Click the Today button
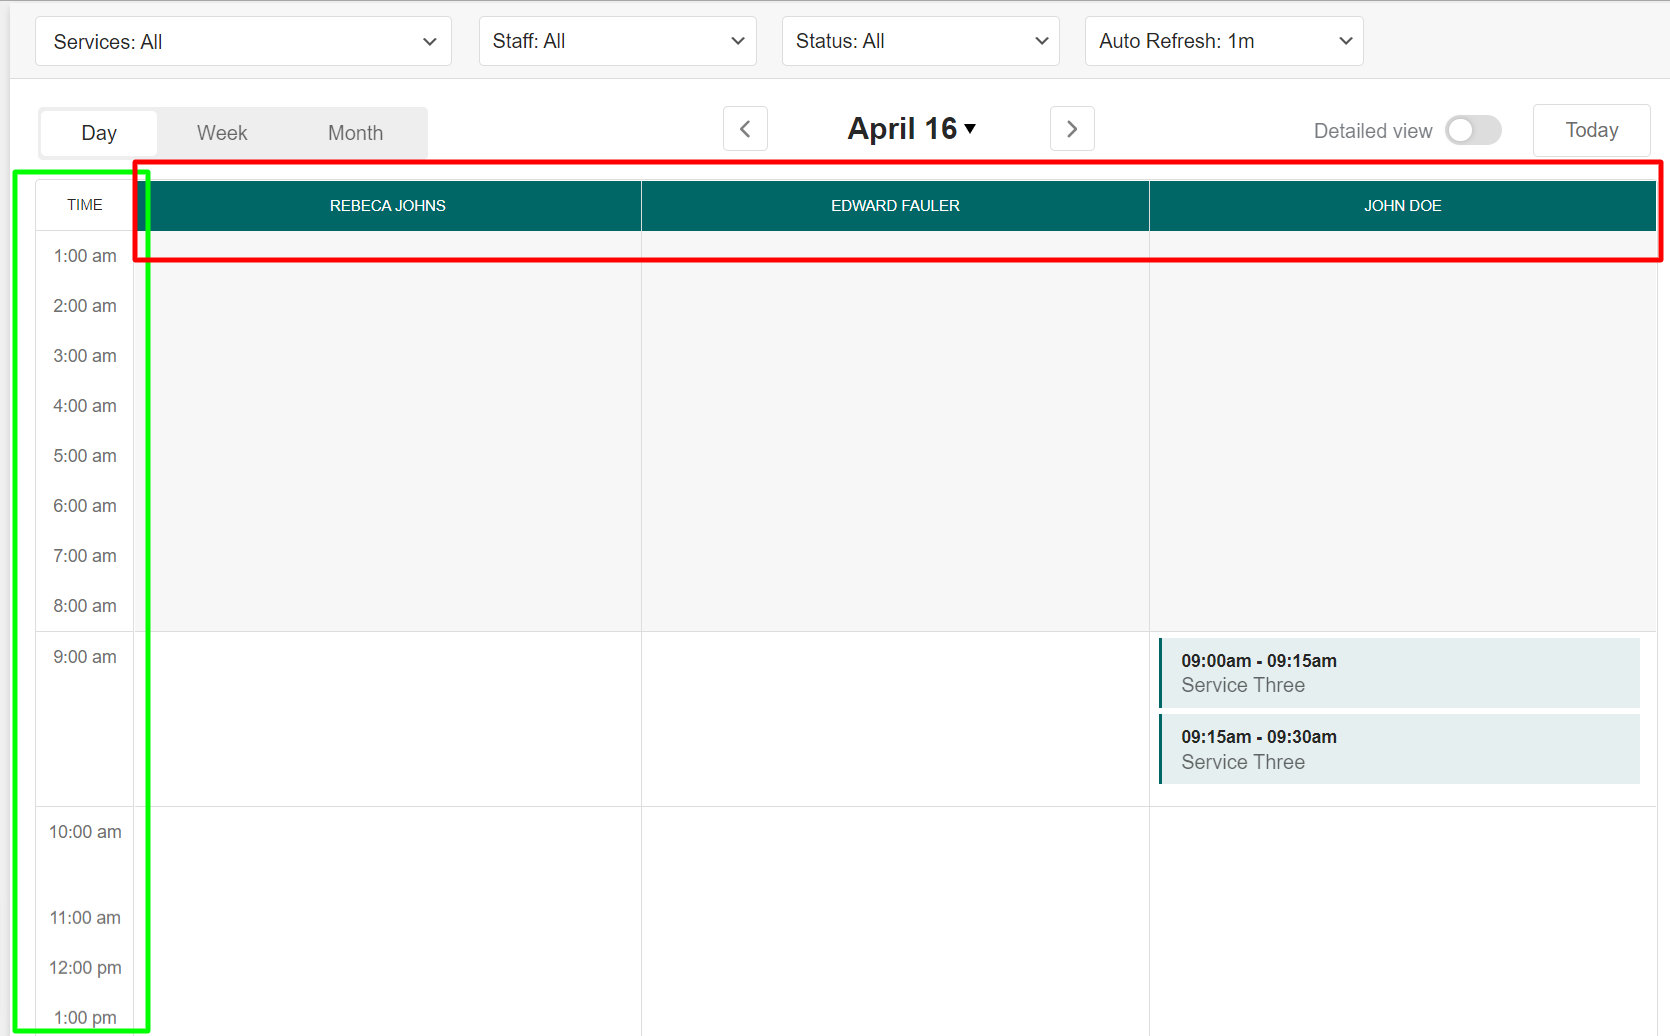The height and width of the screenshot is (1036, 1670). tap(1591, 130)
